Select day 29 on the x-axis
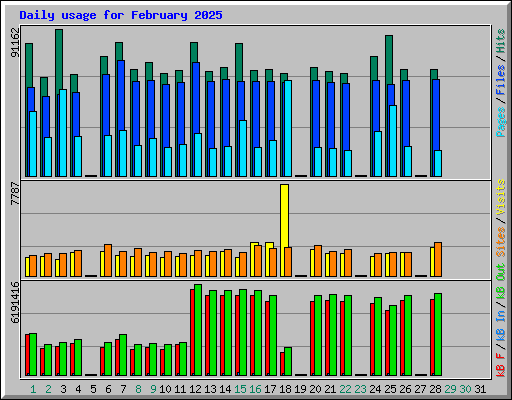The width and height of the screenshot is (512, 400). point(450,389)
